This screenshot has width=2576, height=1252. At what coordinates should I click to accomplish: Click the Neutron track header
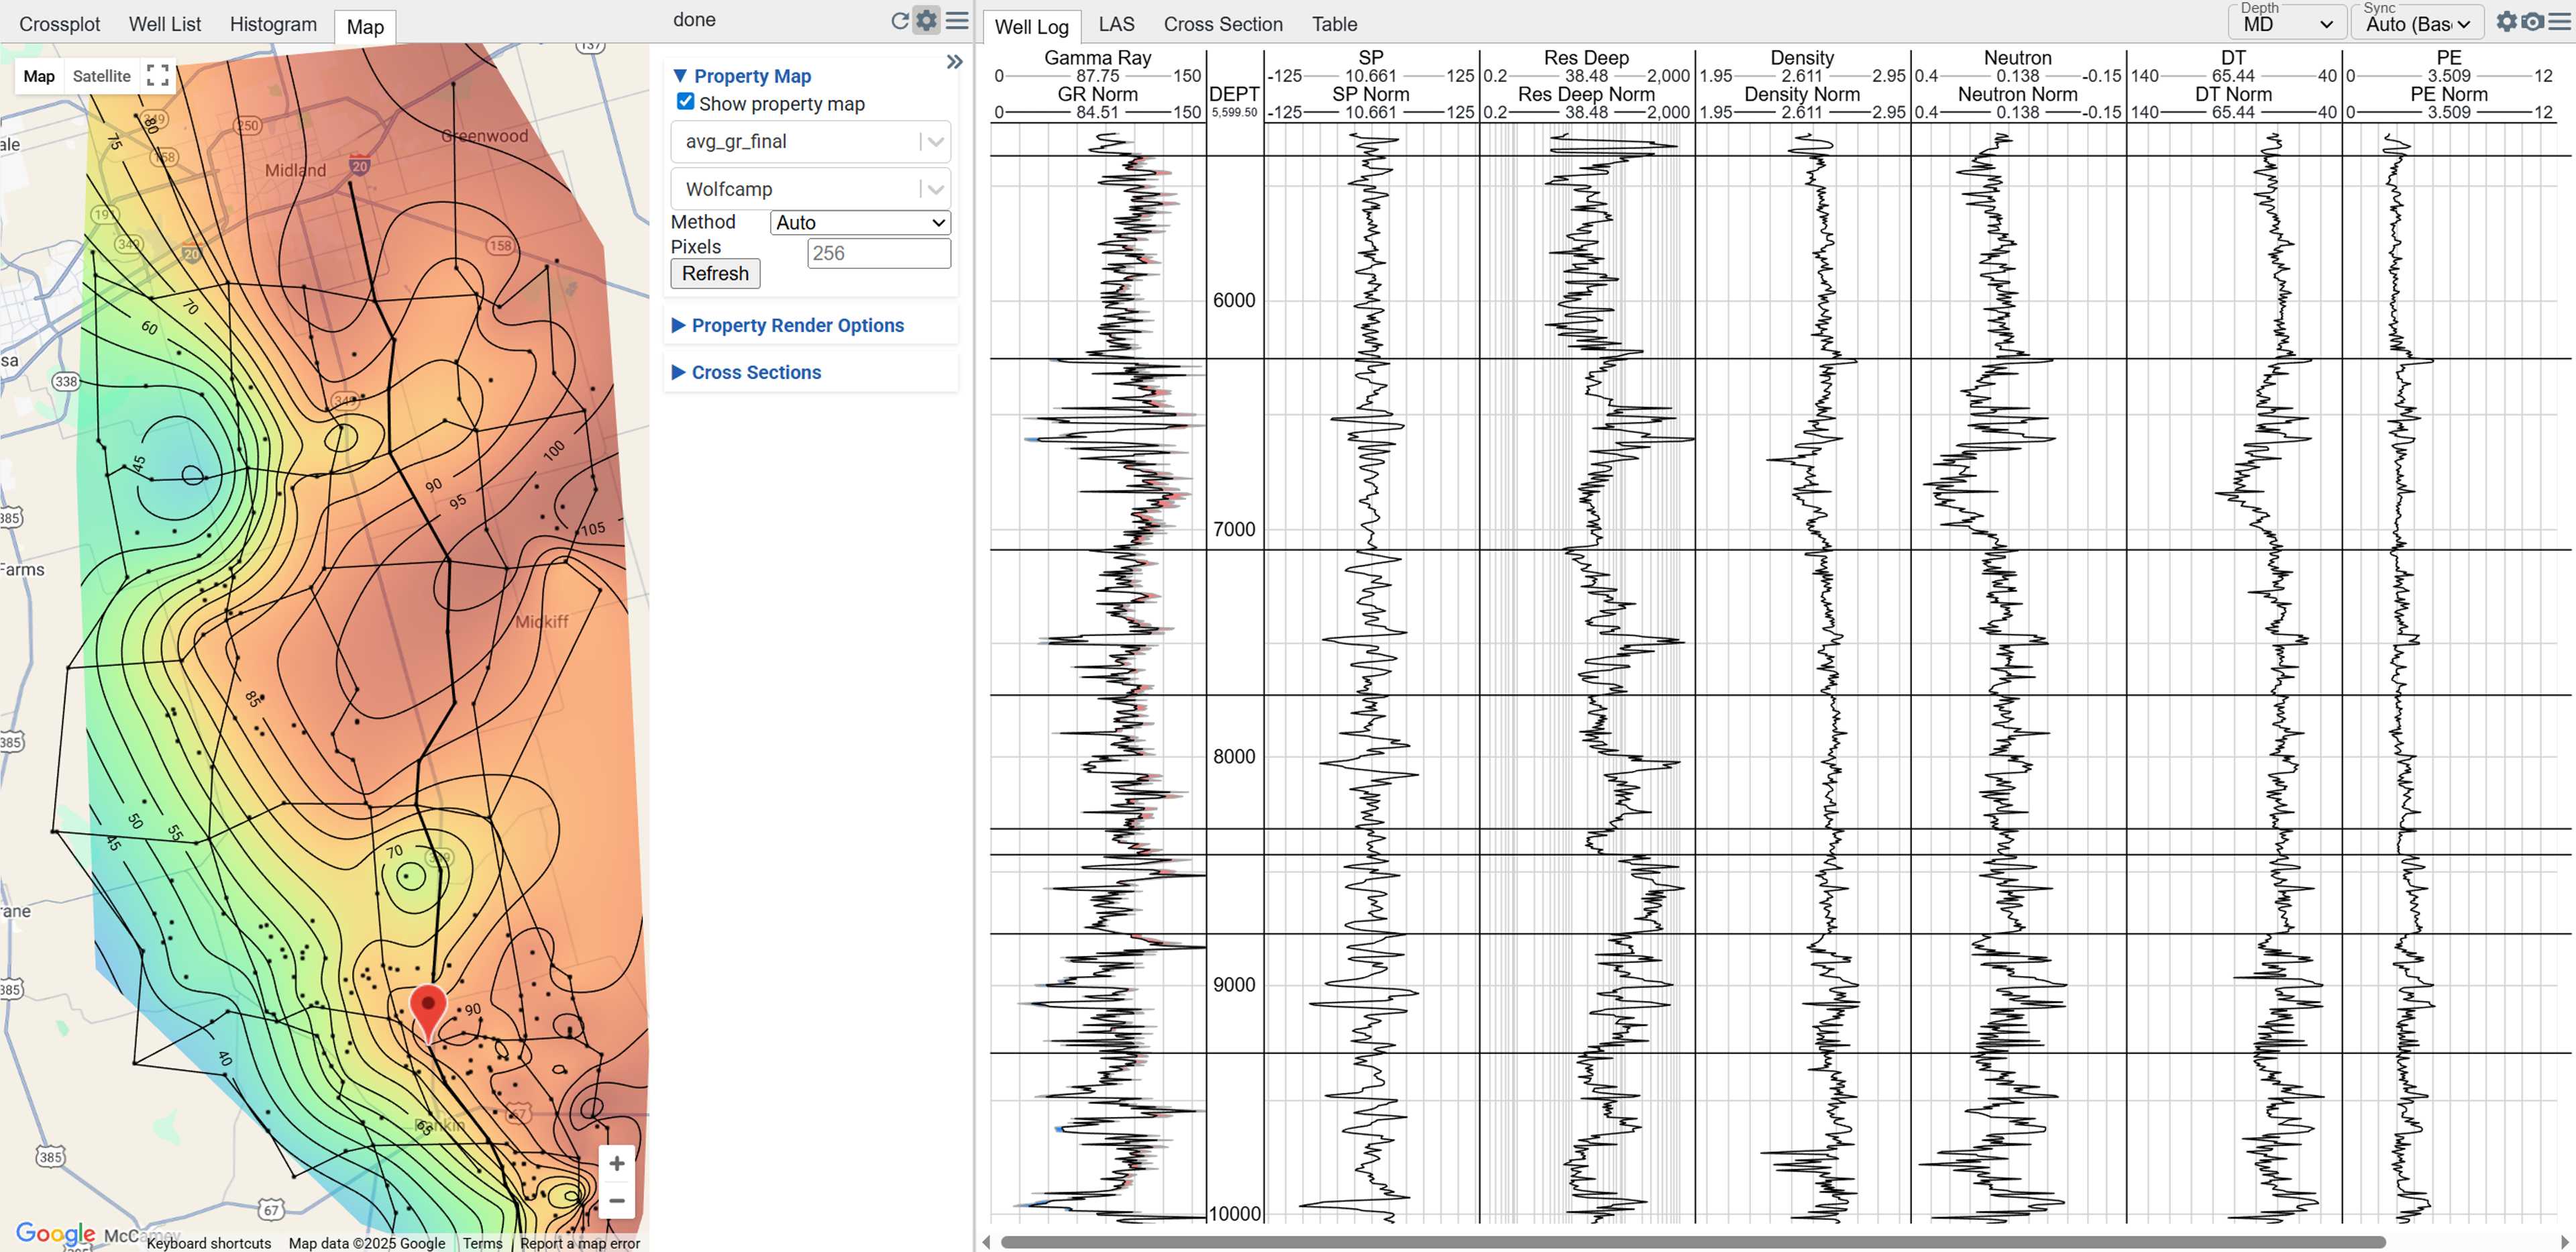tap(2017, 58)
